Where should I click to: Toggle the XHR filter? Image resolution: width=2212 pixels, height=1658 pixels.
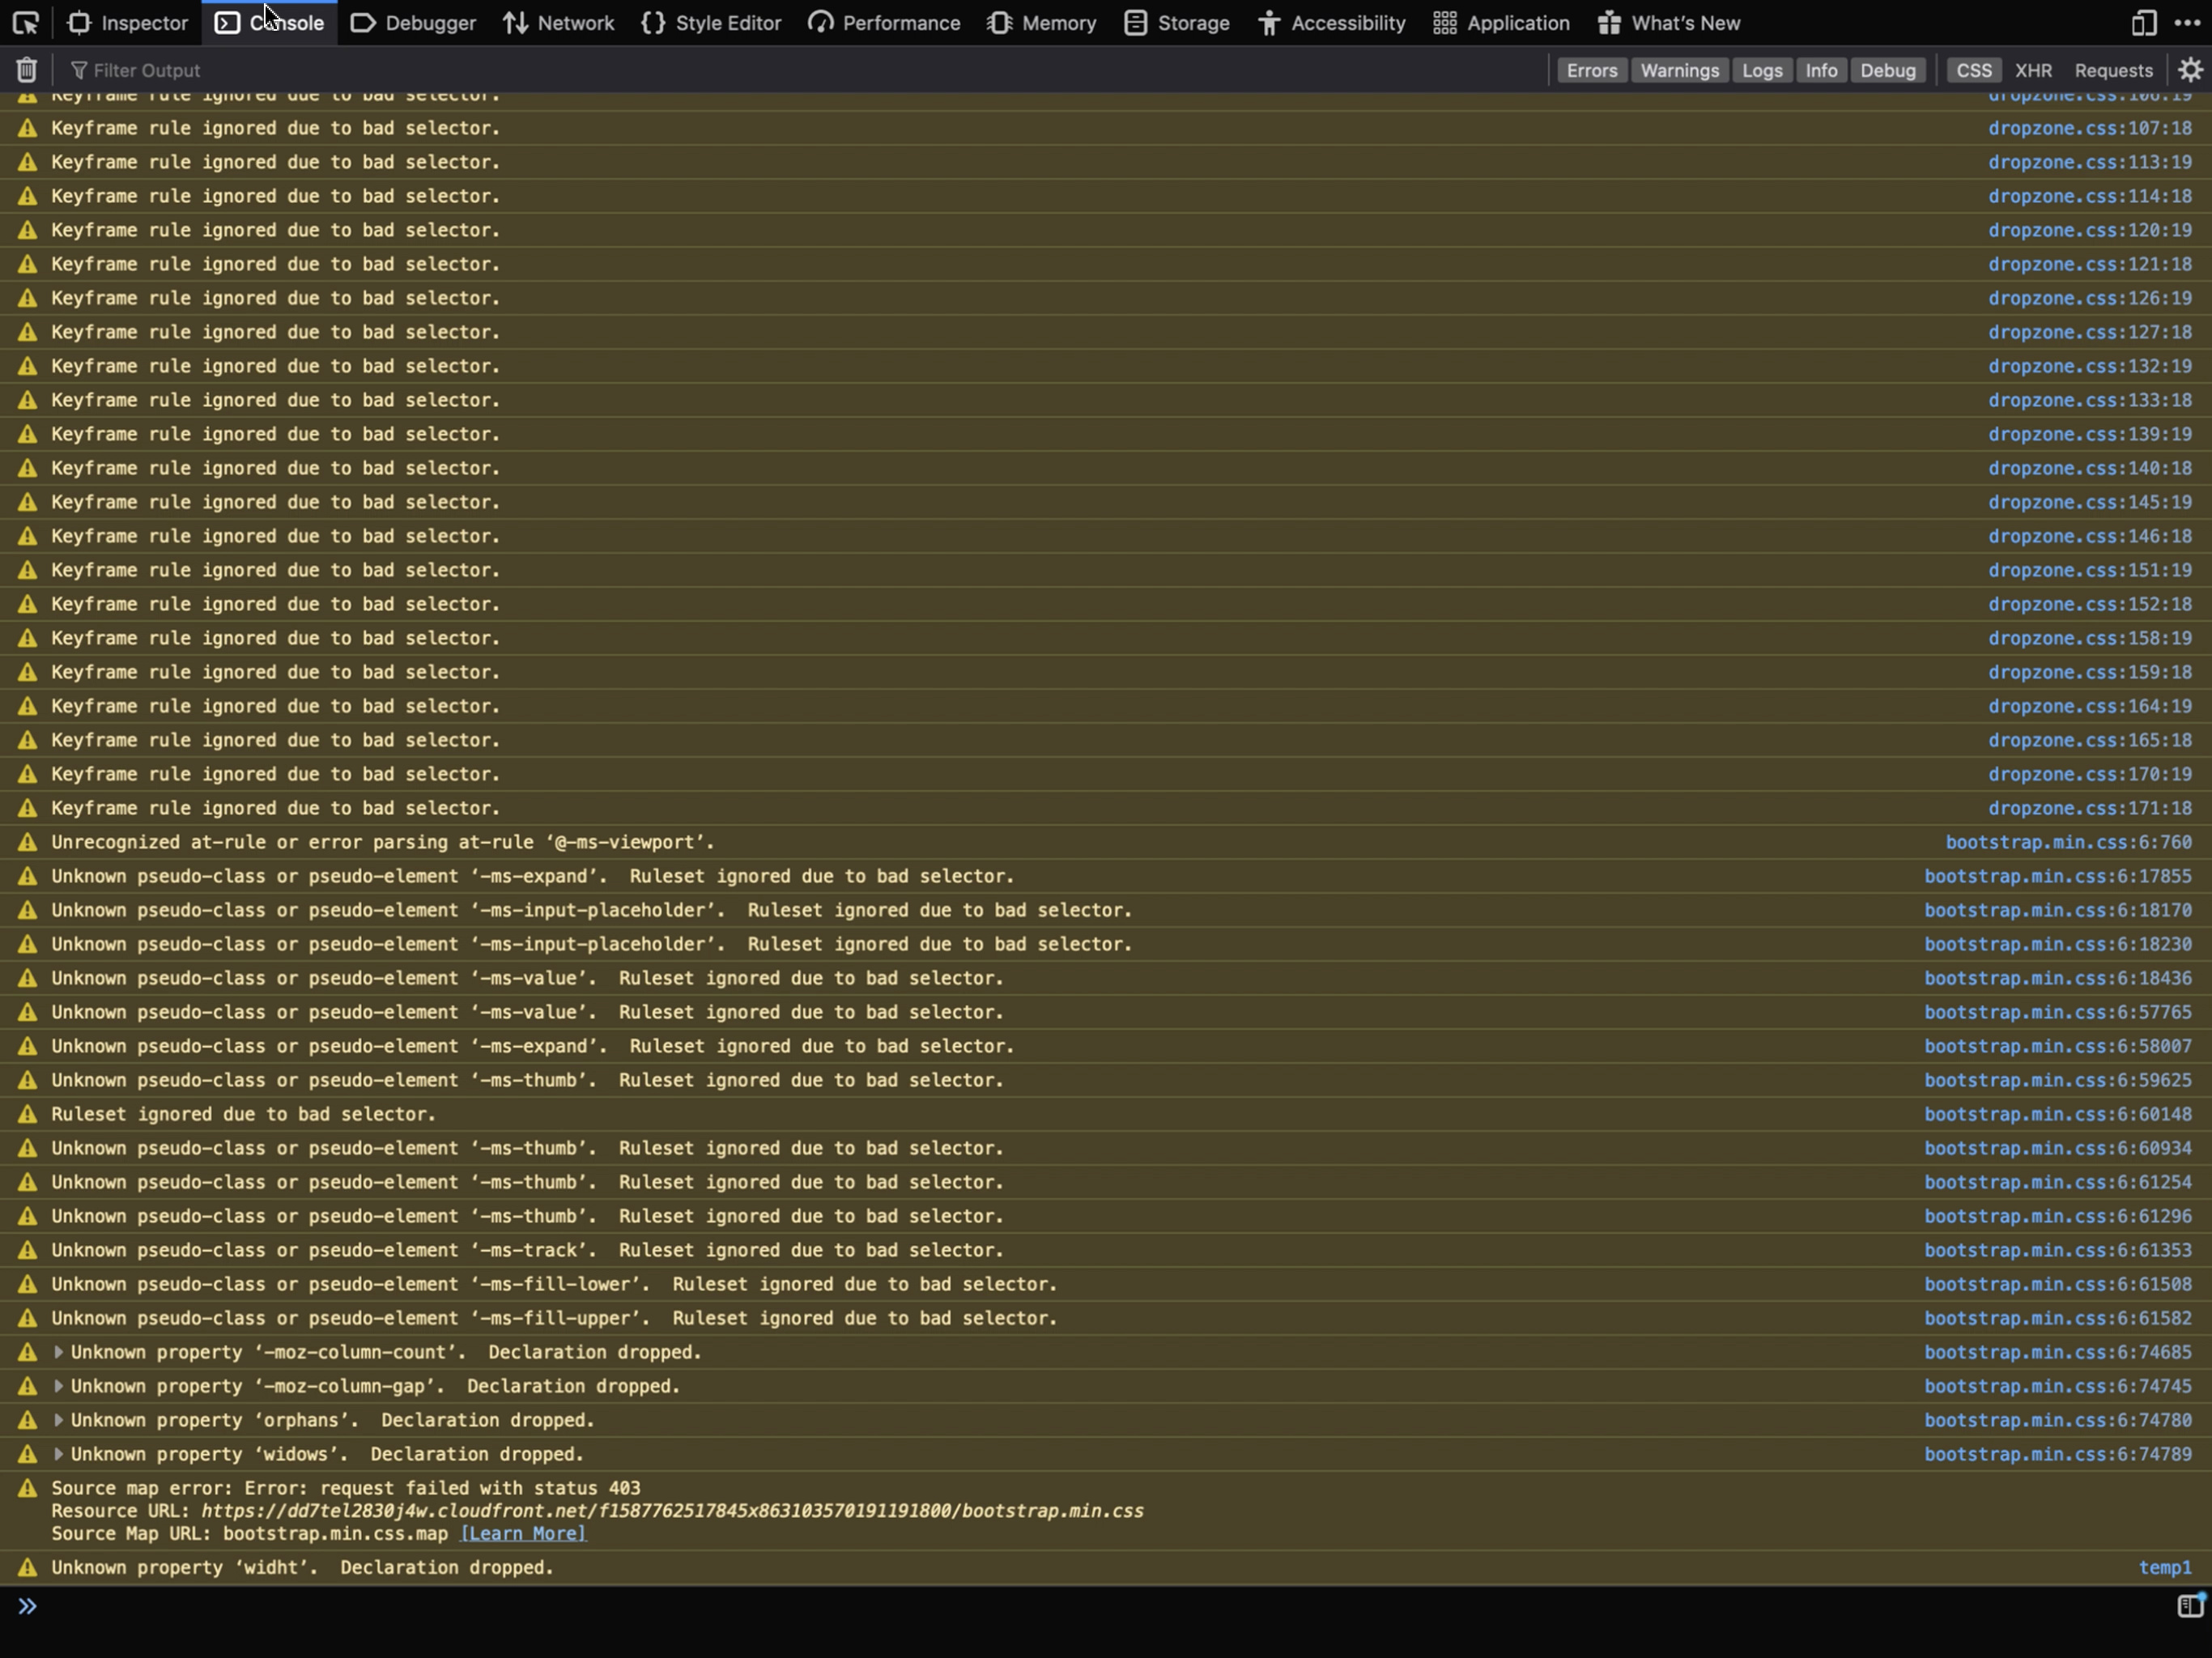(2033, 70)
